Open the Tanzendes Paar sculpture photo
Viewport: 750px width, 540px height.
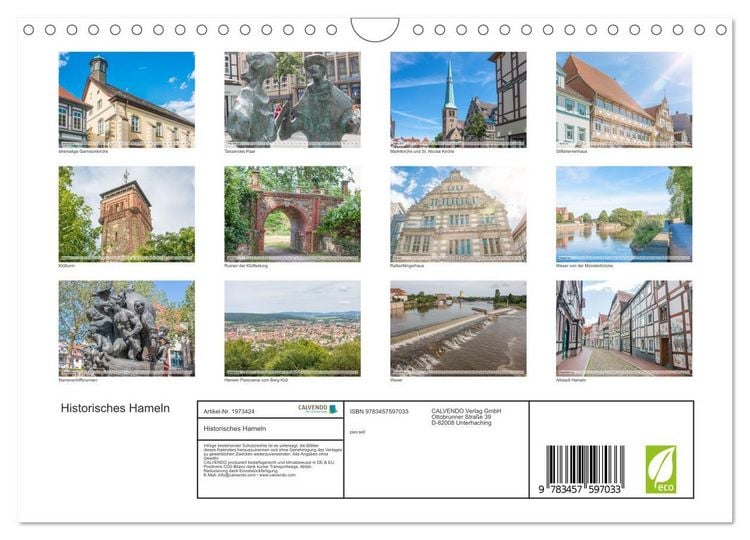292,99
